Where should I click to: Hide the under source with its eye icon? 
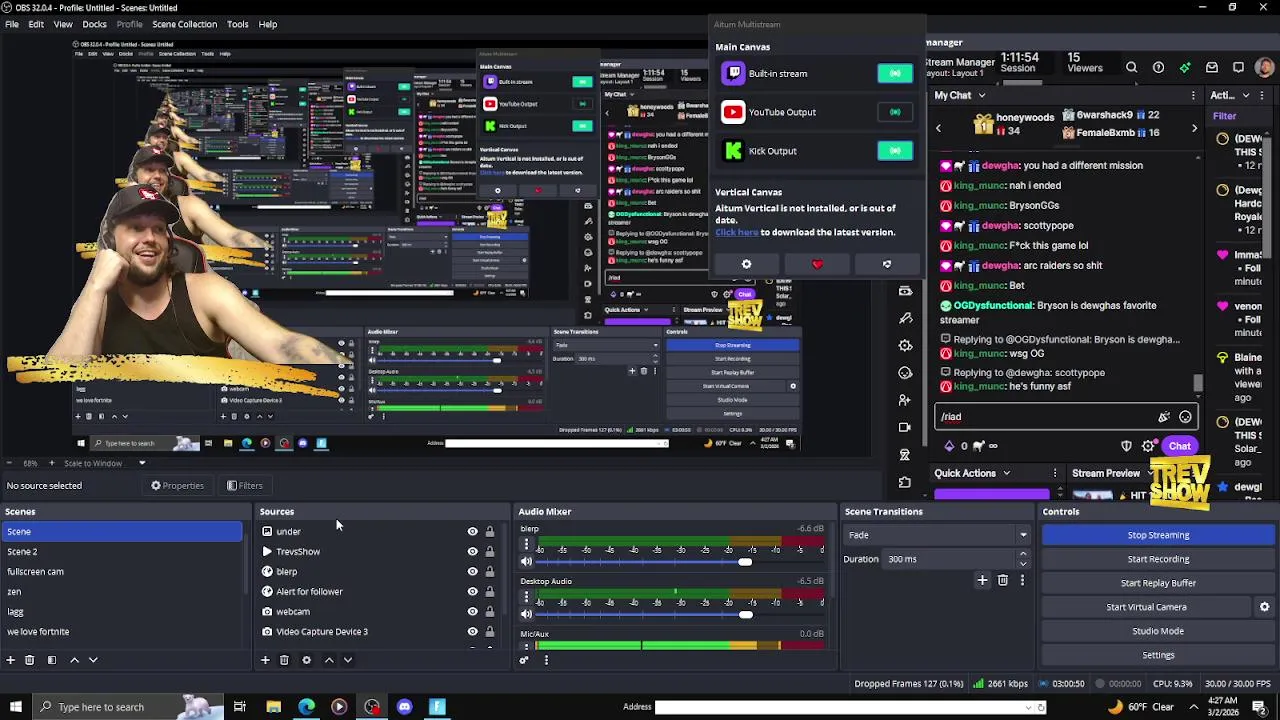click(x=472, y=532)
